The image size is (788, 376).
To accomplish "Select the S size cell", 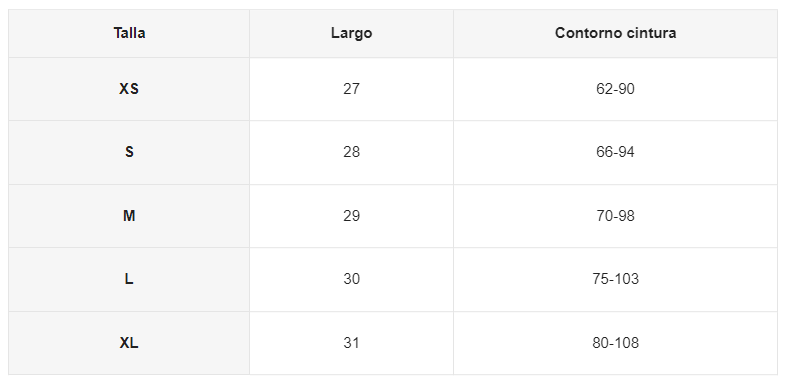I will pyautogui.click(x=129, y=152).
